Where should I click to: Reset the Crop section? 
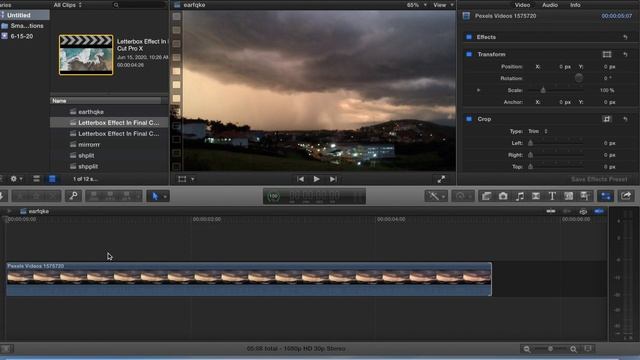pyautogui.click(x=625, y=119)
